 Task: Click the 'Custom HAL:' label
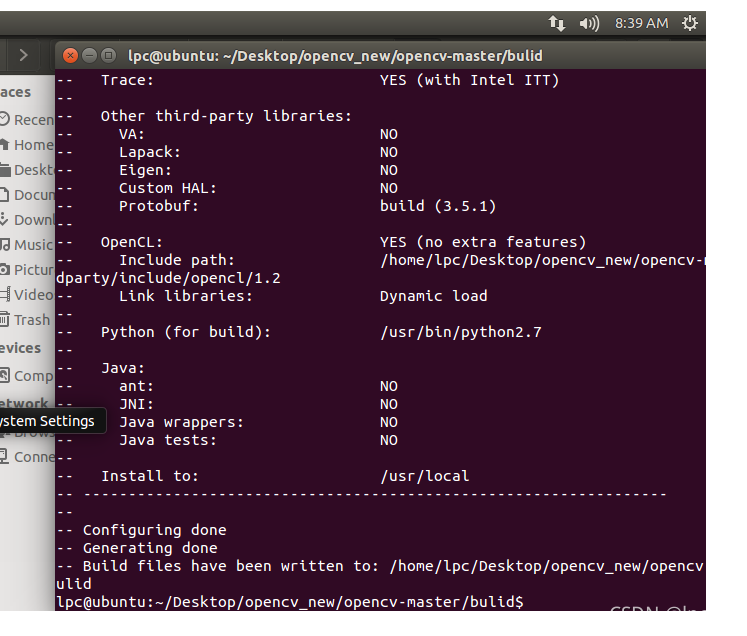[x=168, y=188]
